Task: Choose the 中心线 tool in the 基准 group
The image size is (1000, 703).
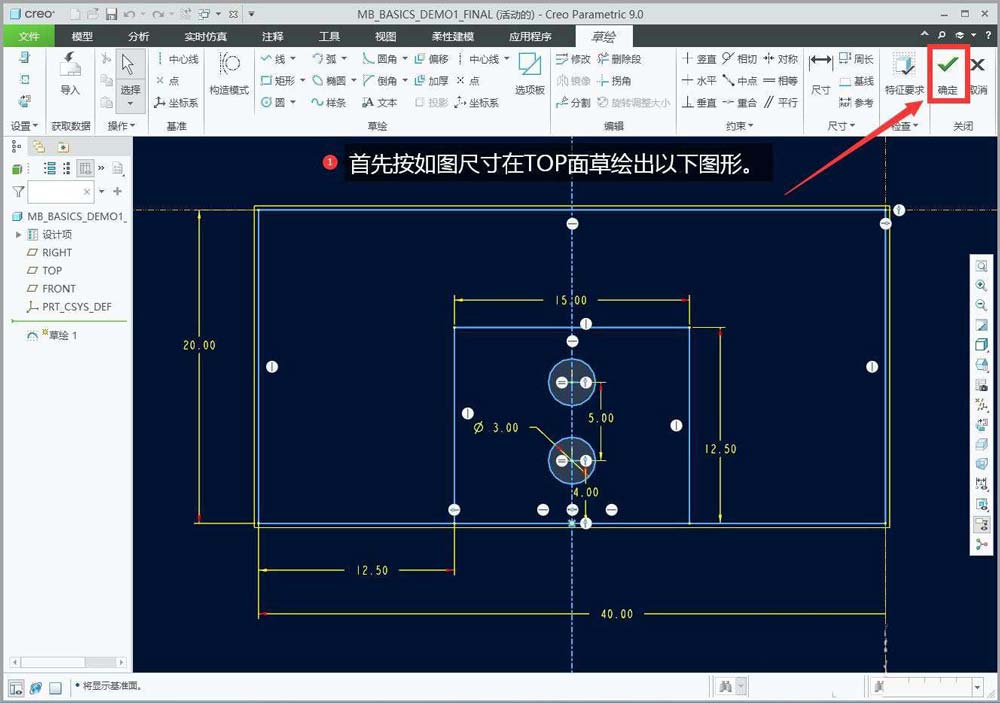Action: click(177, 59)
